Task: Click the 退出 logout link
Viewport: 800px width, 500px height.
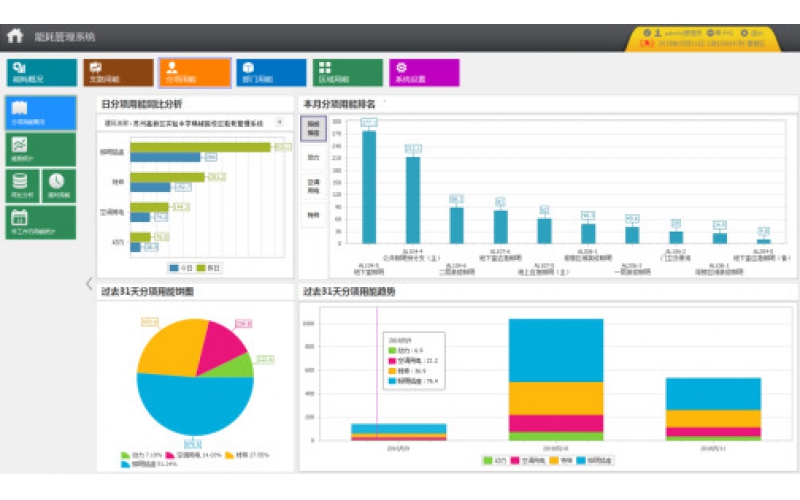Action: point(757,33)
